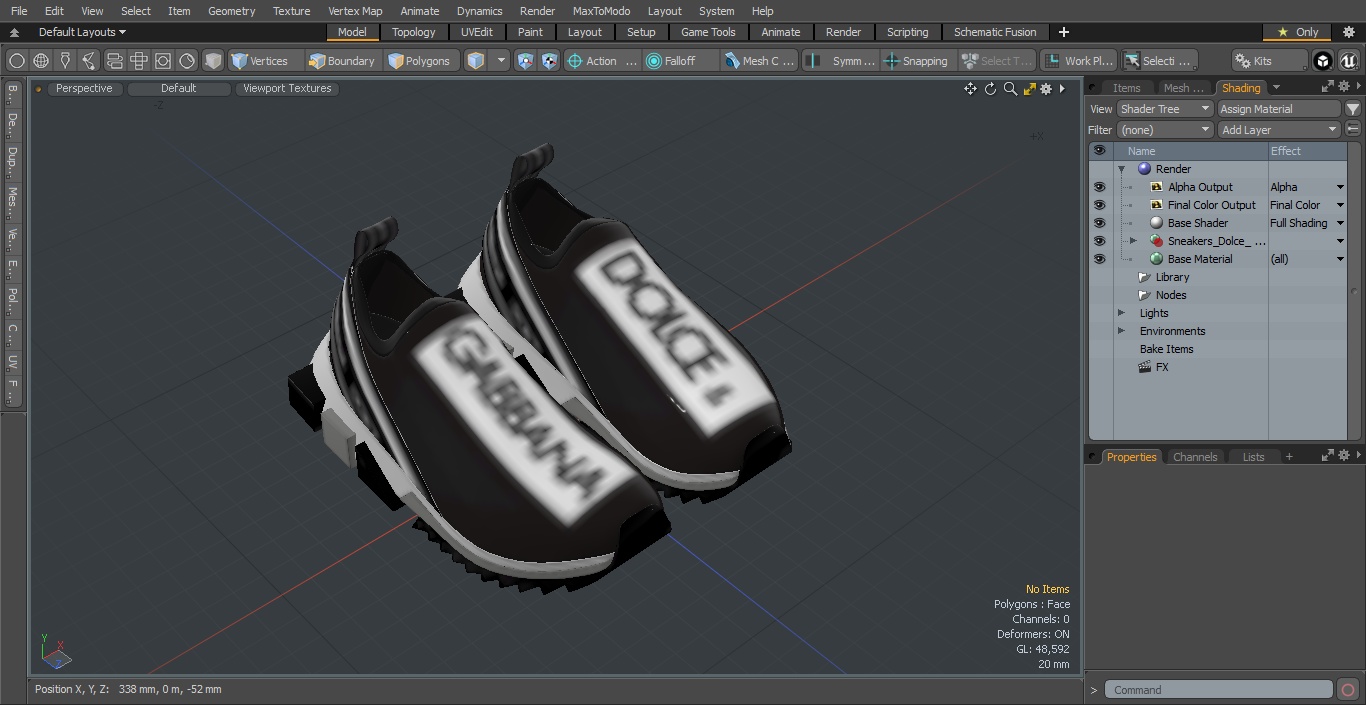Click the red record circle beside Command
The image size is (1366, 705).
1347,690
